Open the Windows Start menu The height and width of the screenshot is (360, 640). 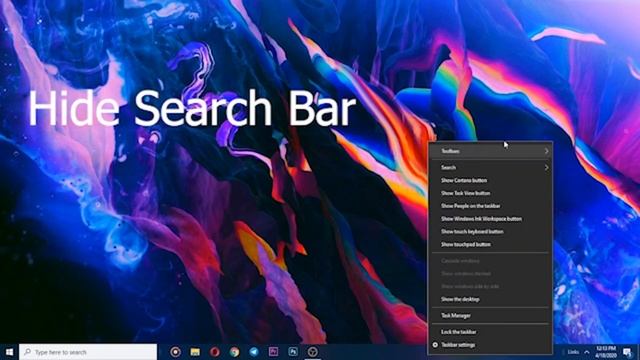coord(9,352)
